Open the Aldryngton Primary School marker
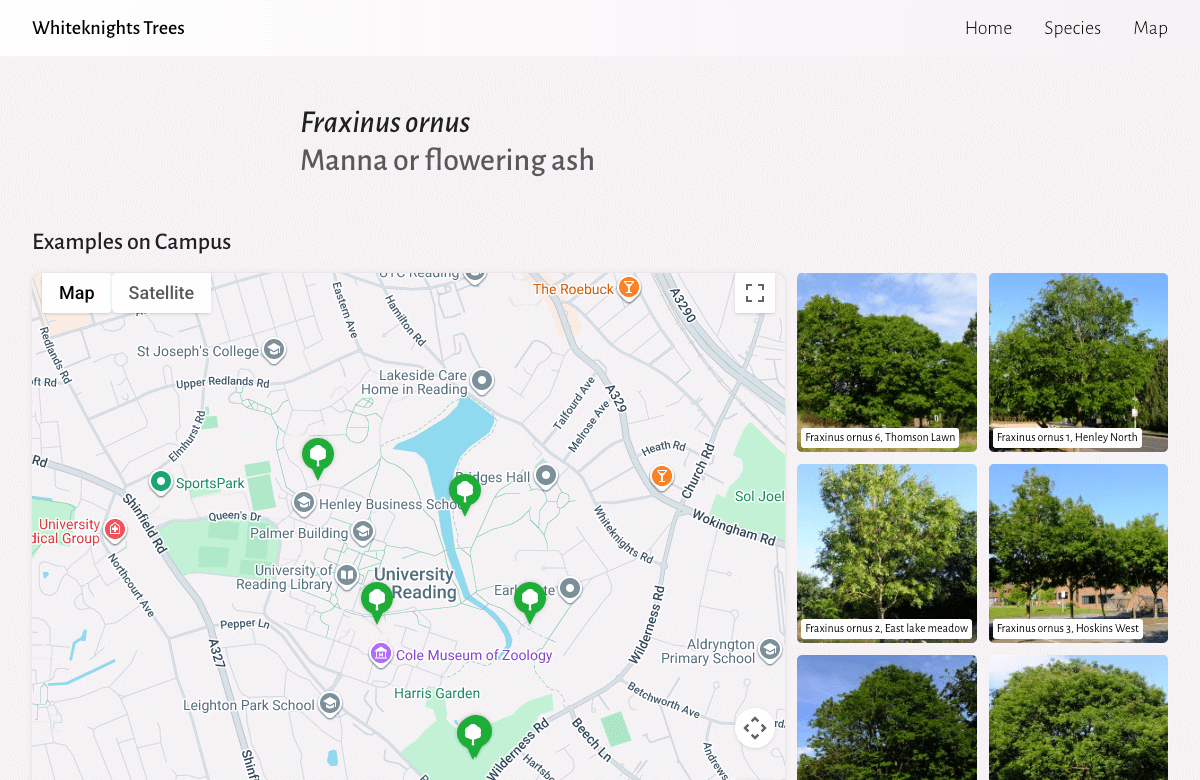This screenshot has width=1200, height=780. point(770,651)
